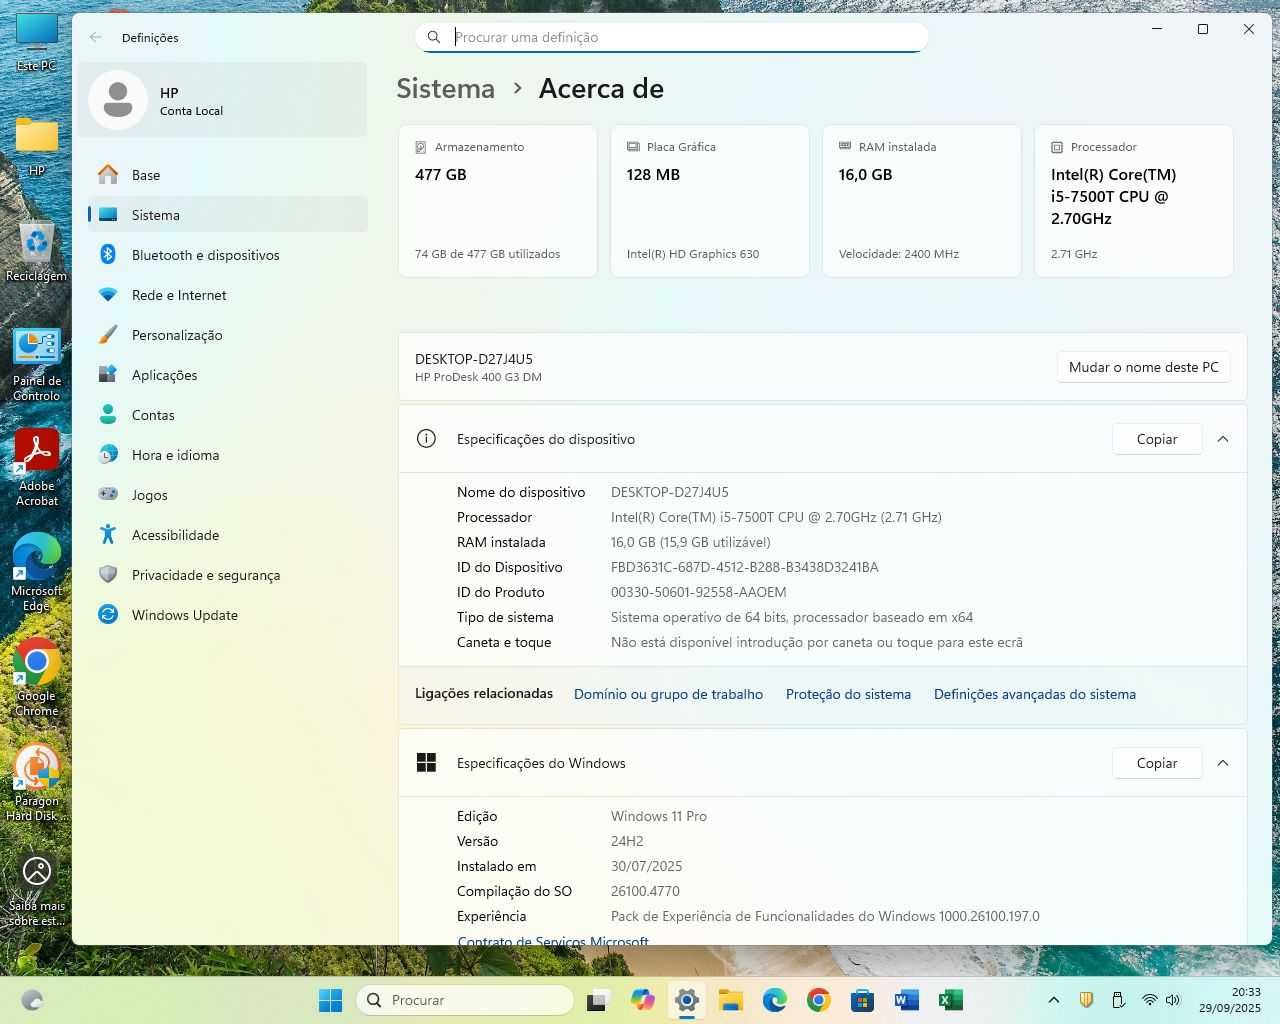Image resolution: width=1280 pixels, height=1024 pixels.
Task: Open Hora e idioma settings
Action: [228, 455]
